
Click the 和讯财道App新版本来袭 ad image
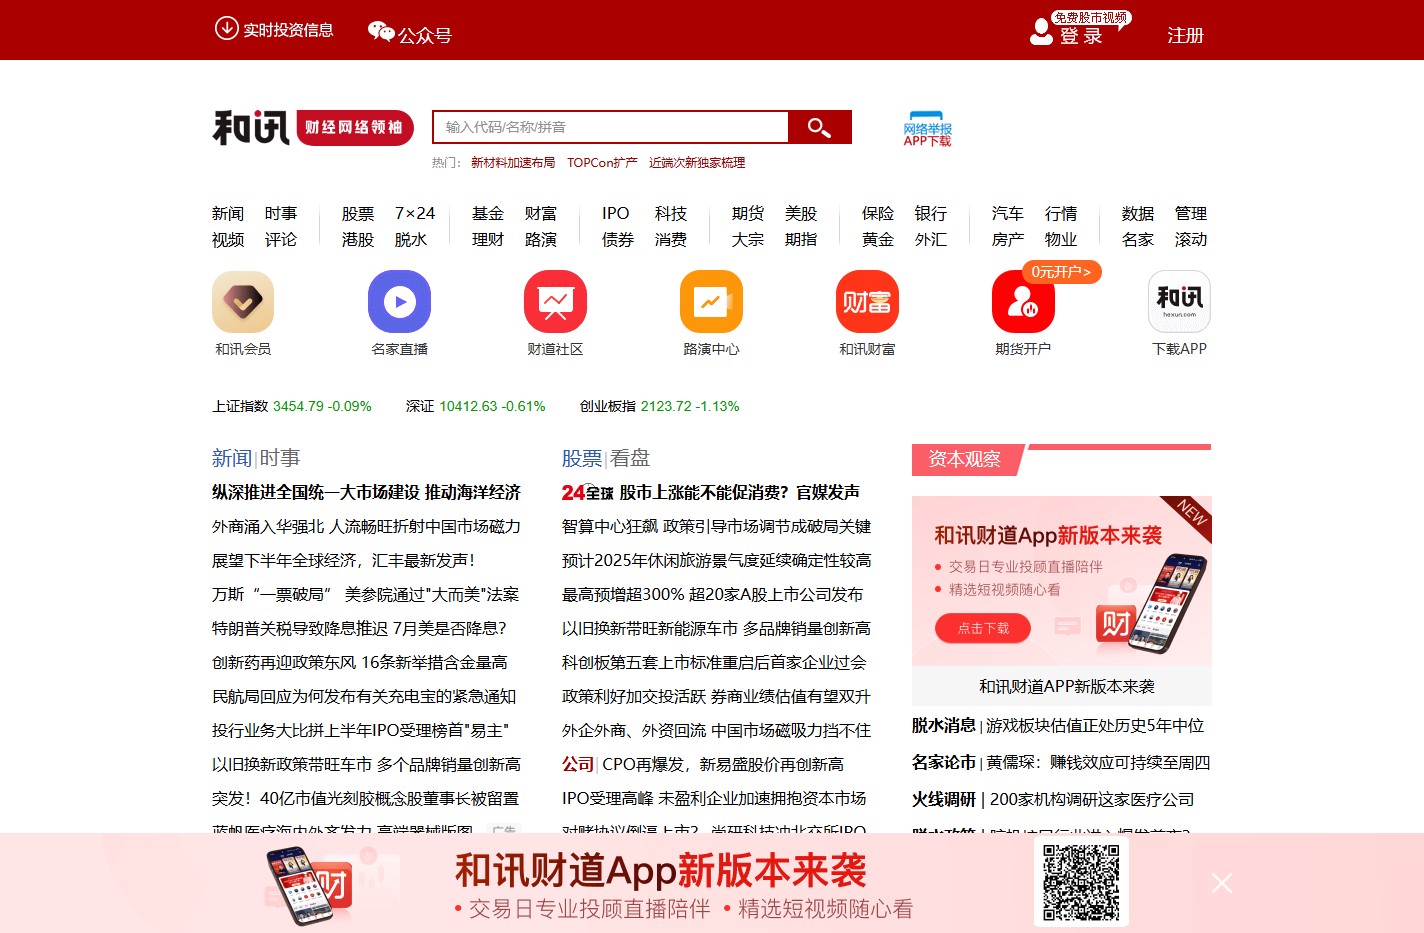[x=1062, y=581]
